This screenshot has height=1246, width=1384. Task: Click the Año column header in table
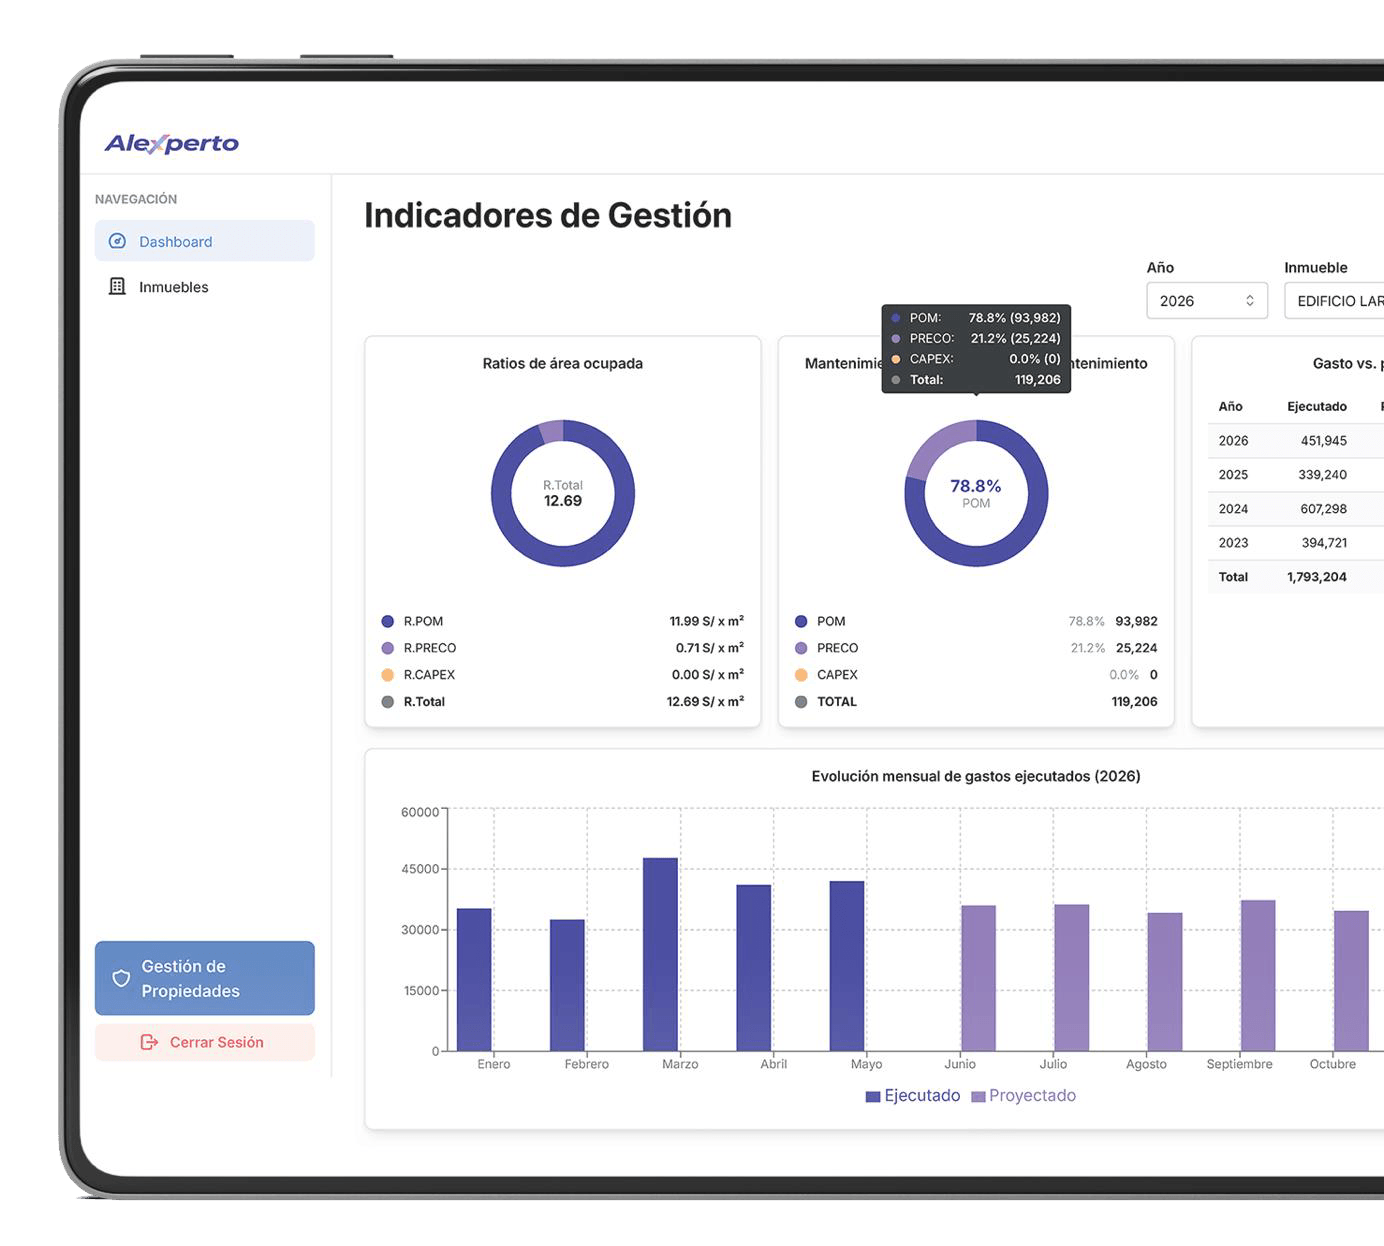tap(1230, 406)
